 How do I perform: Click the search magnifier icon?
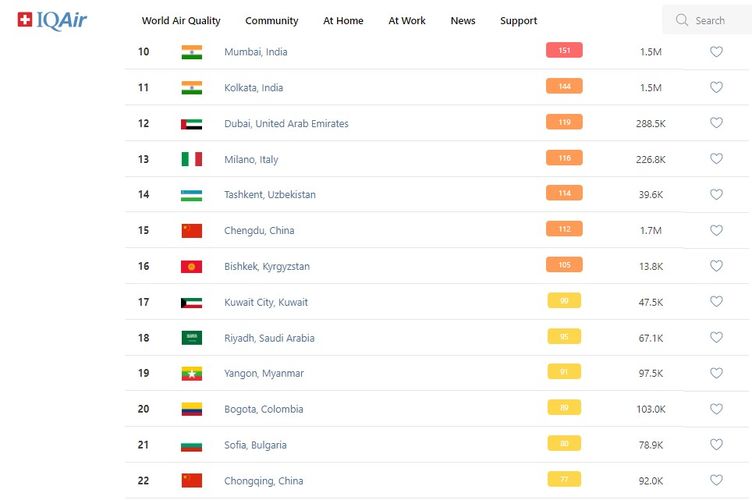682,20
